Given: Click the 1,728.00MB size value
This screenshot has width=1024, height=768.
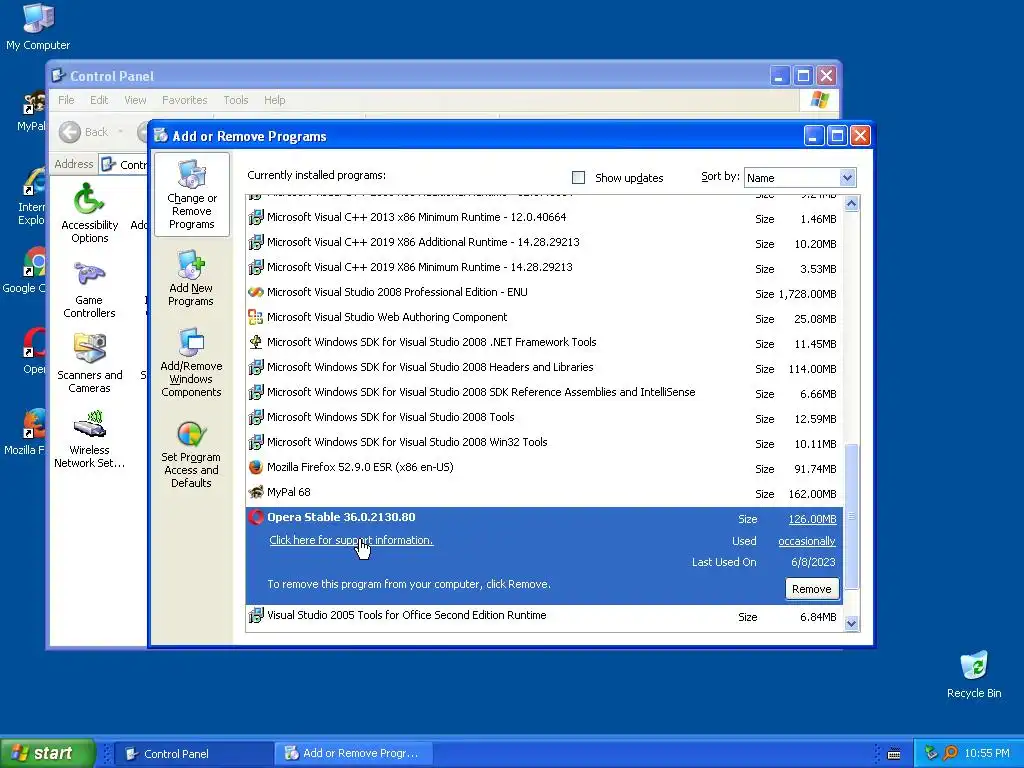Looking at the screenshot, I should (x=807, y=294).
